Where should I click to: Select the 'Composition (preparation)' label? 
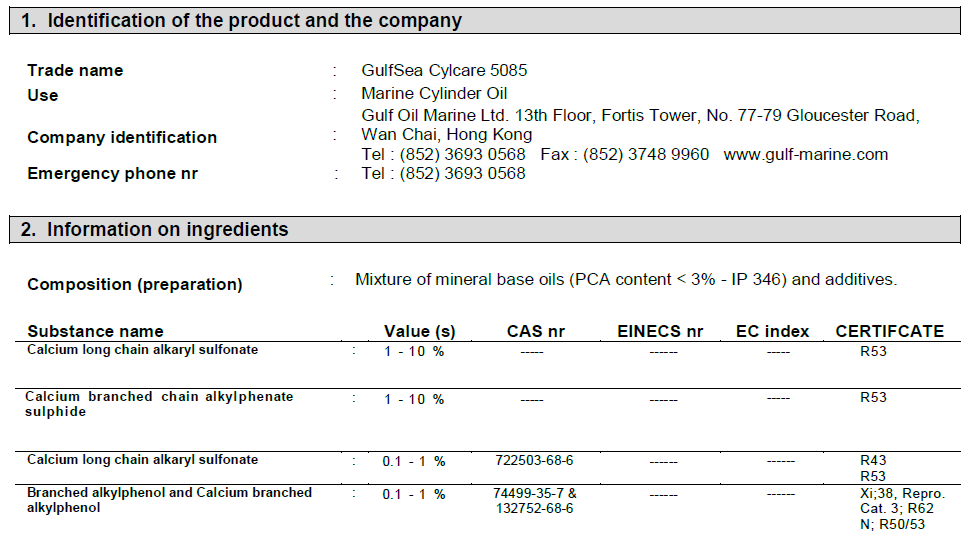[x=135, y=285]
